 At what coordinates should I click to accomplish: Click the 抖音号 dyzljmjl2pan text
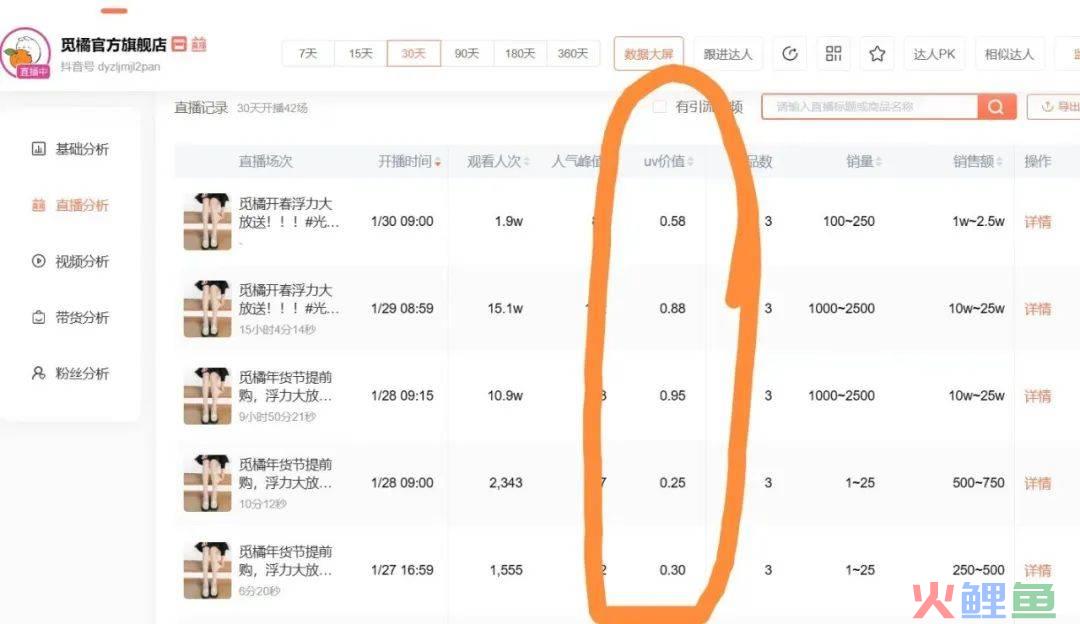110,67
